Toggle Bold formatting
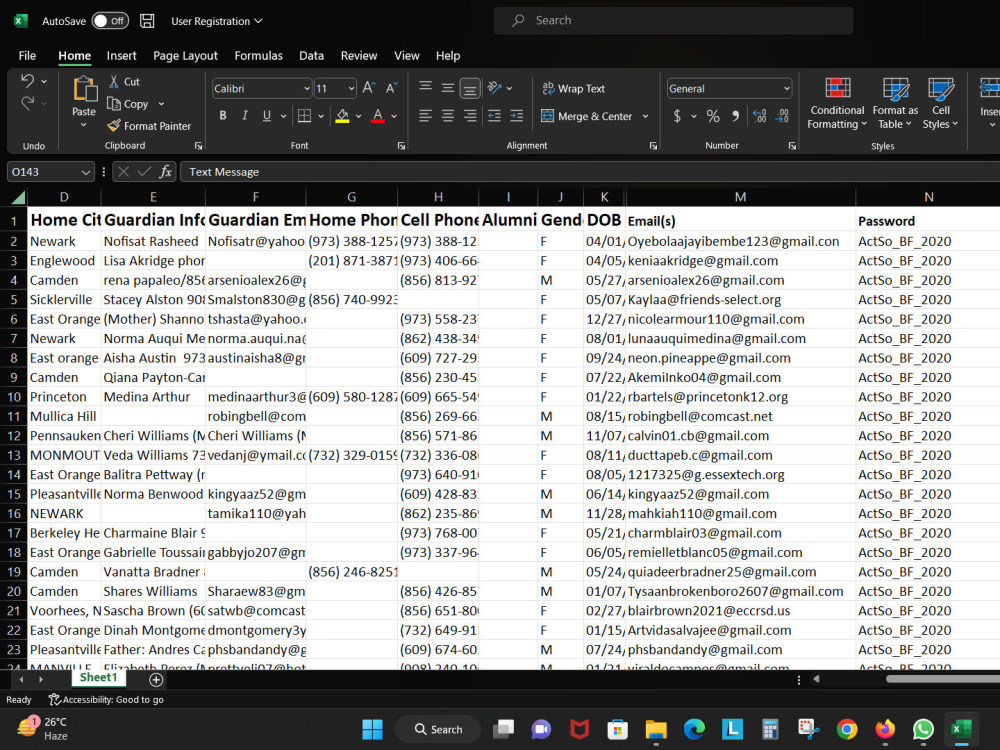Viewport: 1000px width, 750px height. tap(223, 116)
